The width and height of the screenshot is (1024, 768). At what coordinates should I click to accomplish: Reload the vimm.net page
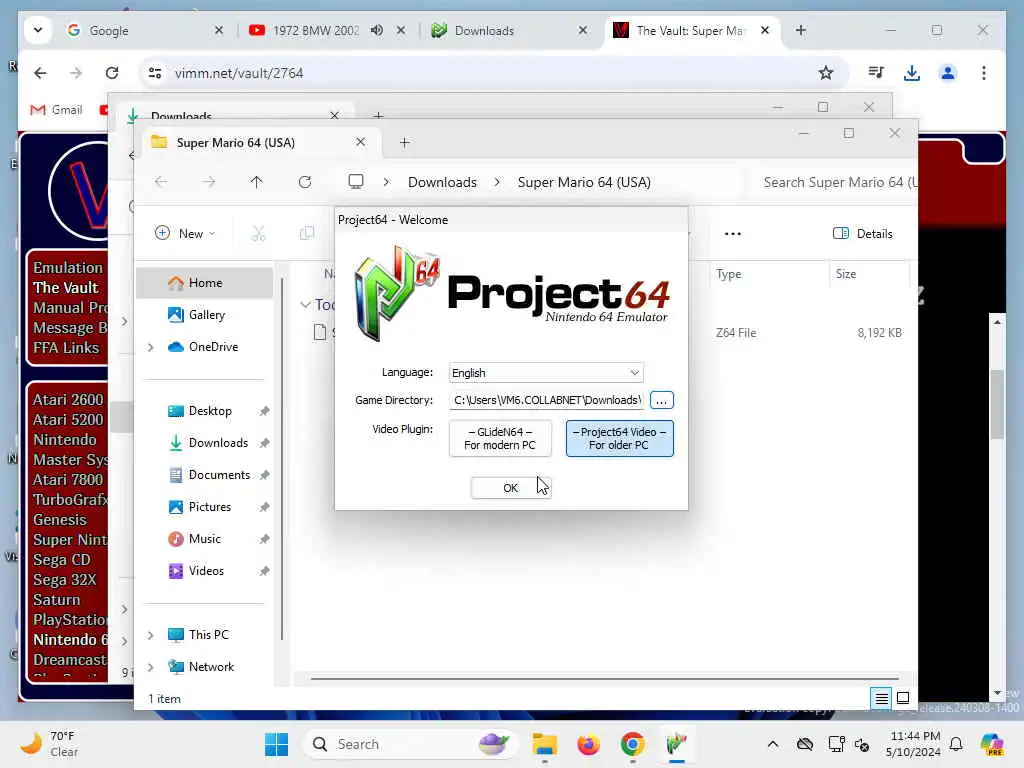pyautogui.click(x=112, y=73)
